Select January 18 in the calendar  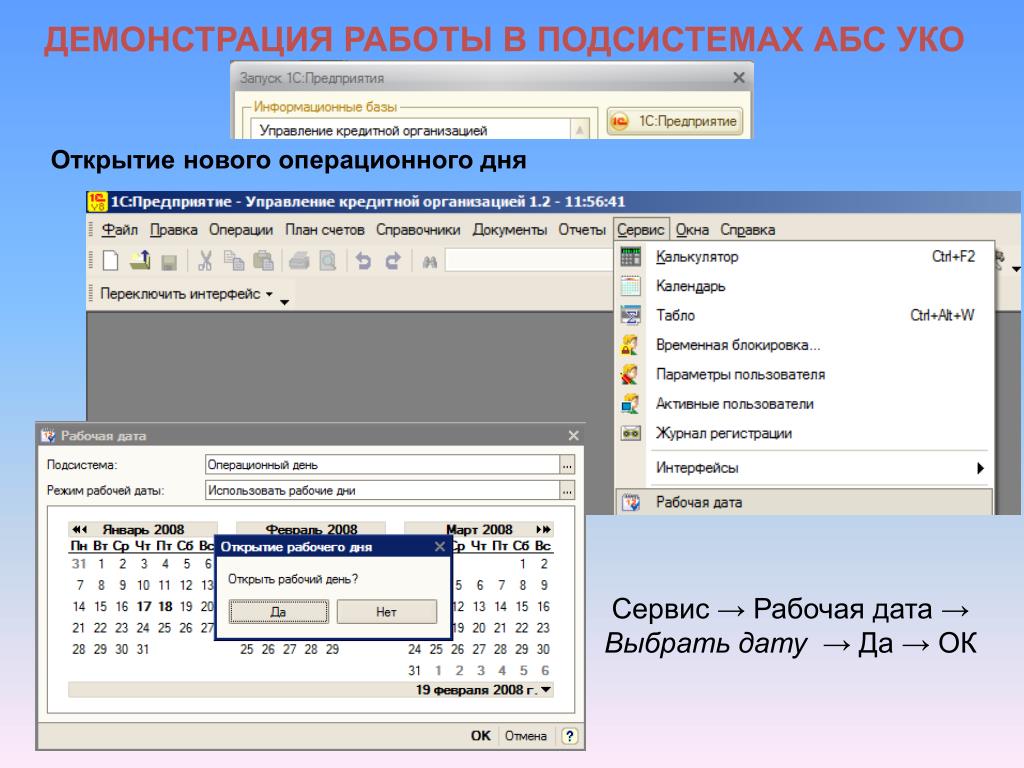click(165, 607)
